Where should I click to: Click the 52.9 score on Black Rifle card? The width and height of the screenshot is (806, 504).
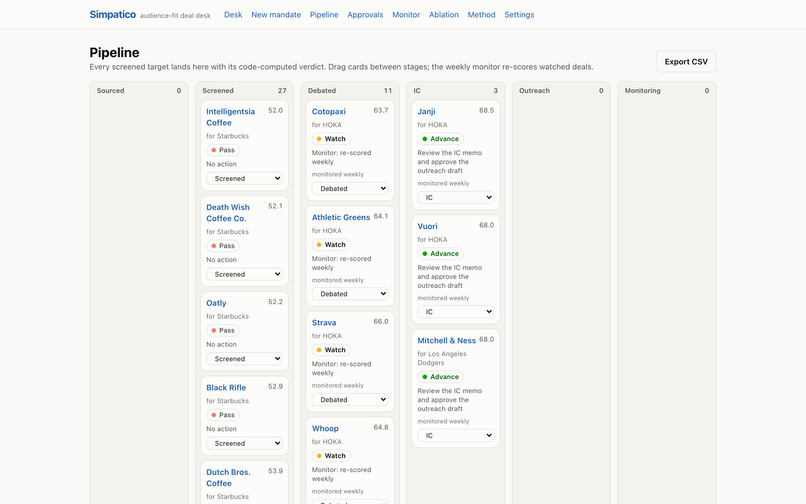(x=276, y=386)
